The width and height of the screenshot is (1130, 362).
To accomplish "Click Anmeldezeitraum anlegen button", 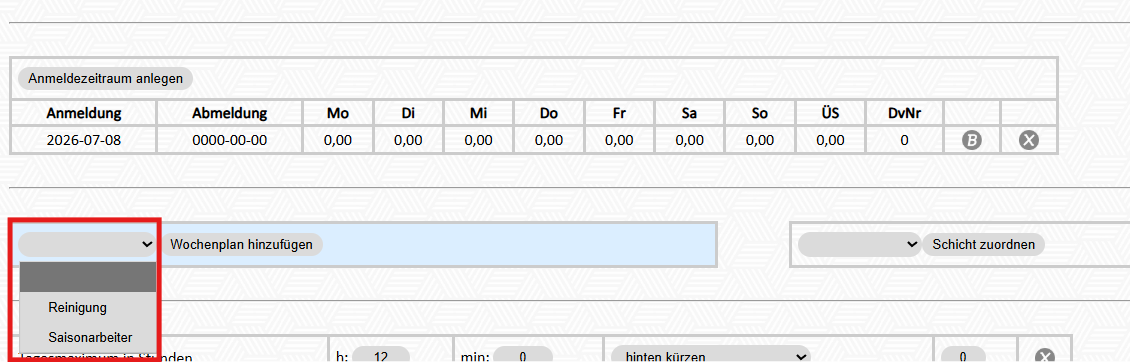I will (x=105, y=78).
